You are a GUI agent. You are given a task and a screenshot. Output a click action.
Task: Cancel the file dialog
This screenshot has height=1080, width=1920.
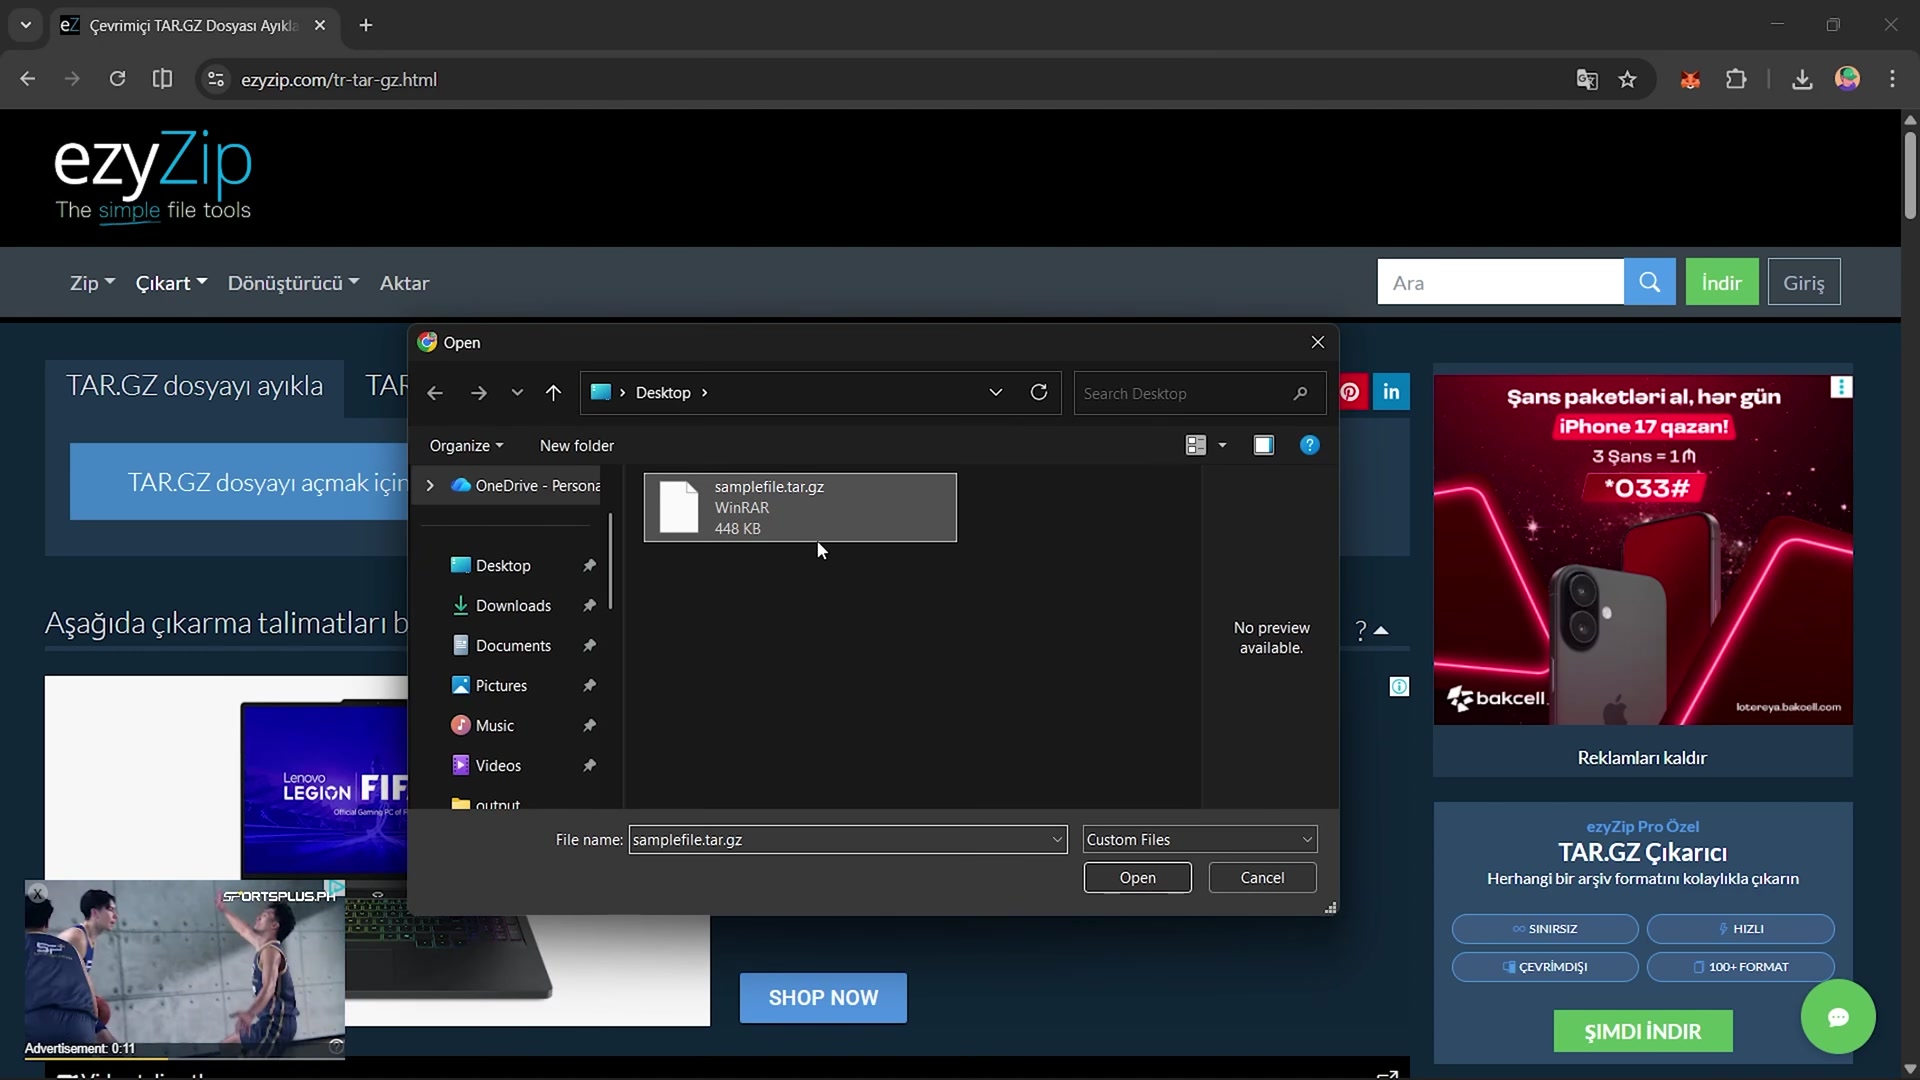[x=1262, y=878]
